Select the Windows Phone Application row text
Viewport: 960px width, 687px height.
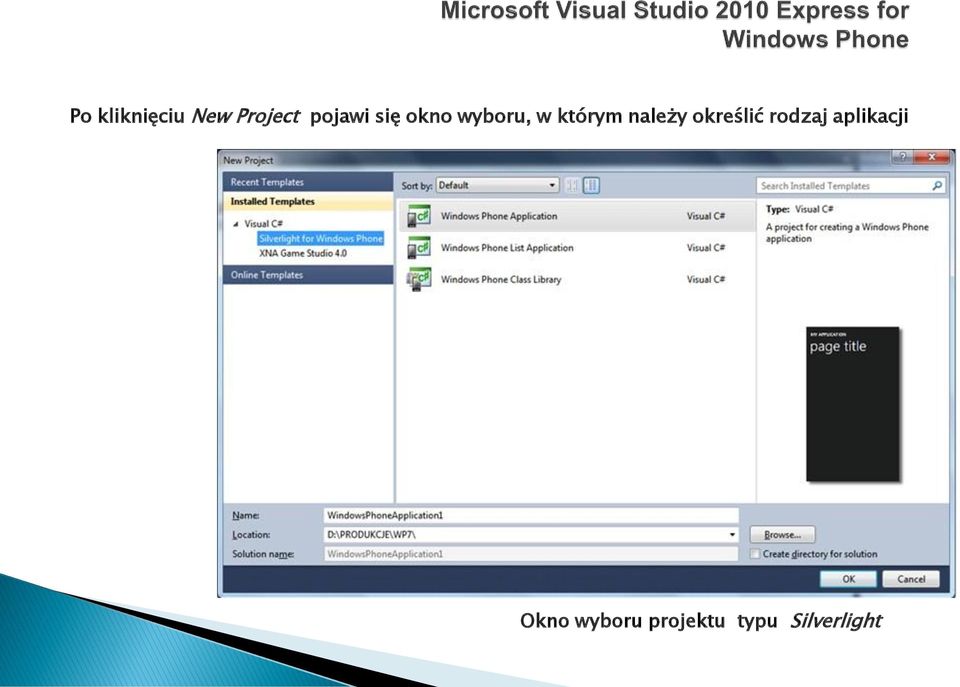coord(499,216)
